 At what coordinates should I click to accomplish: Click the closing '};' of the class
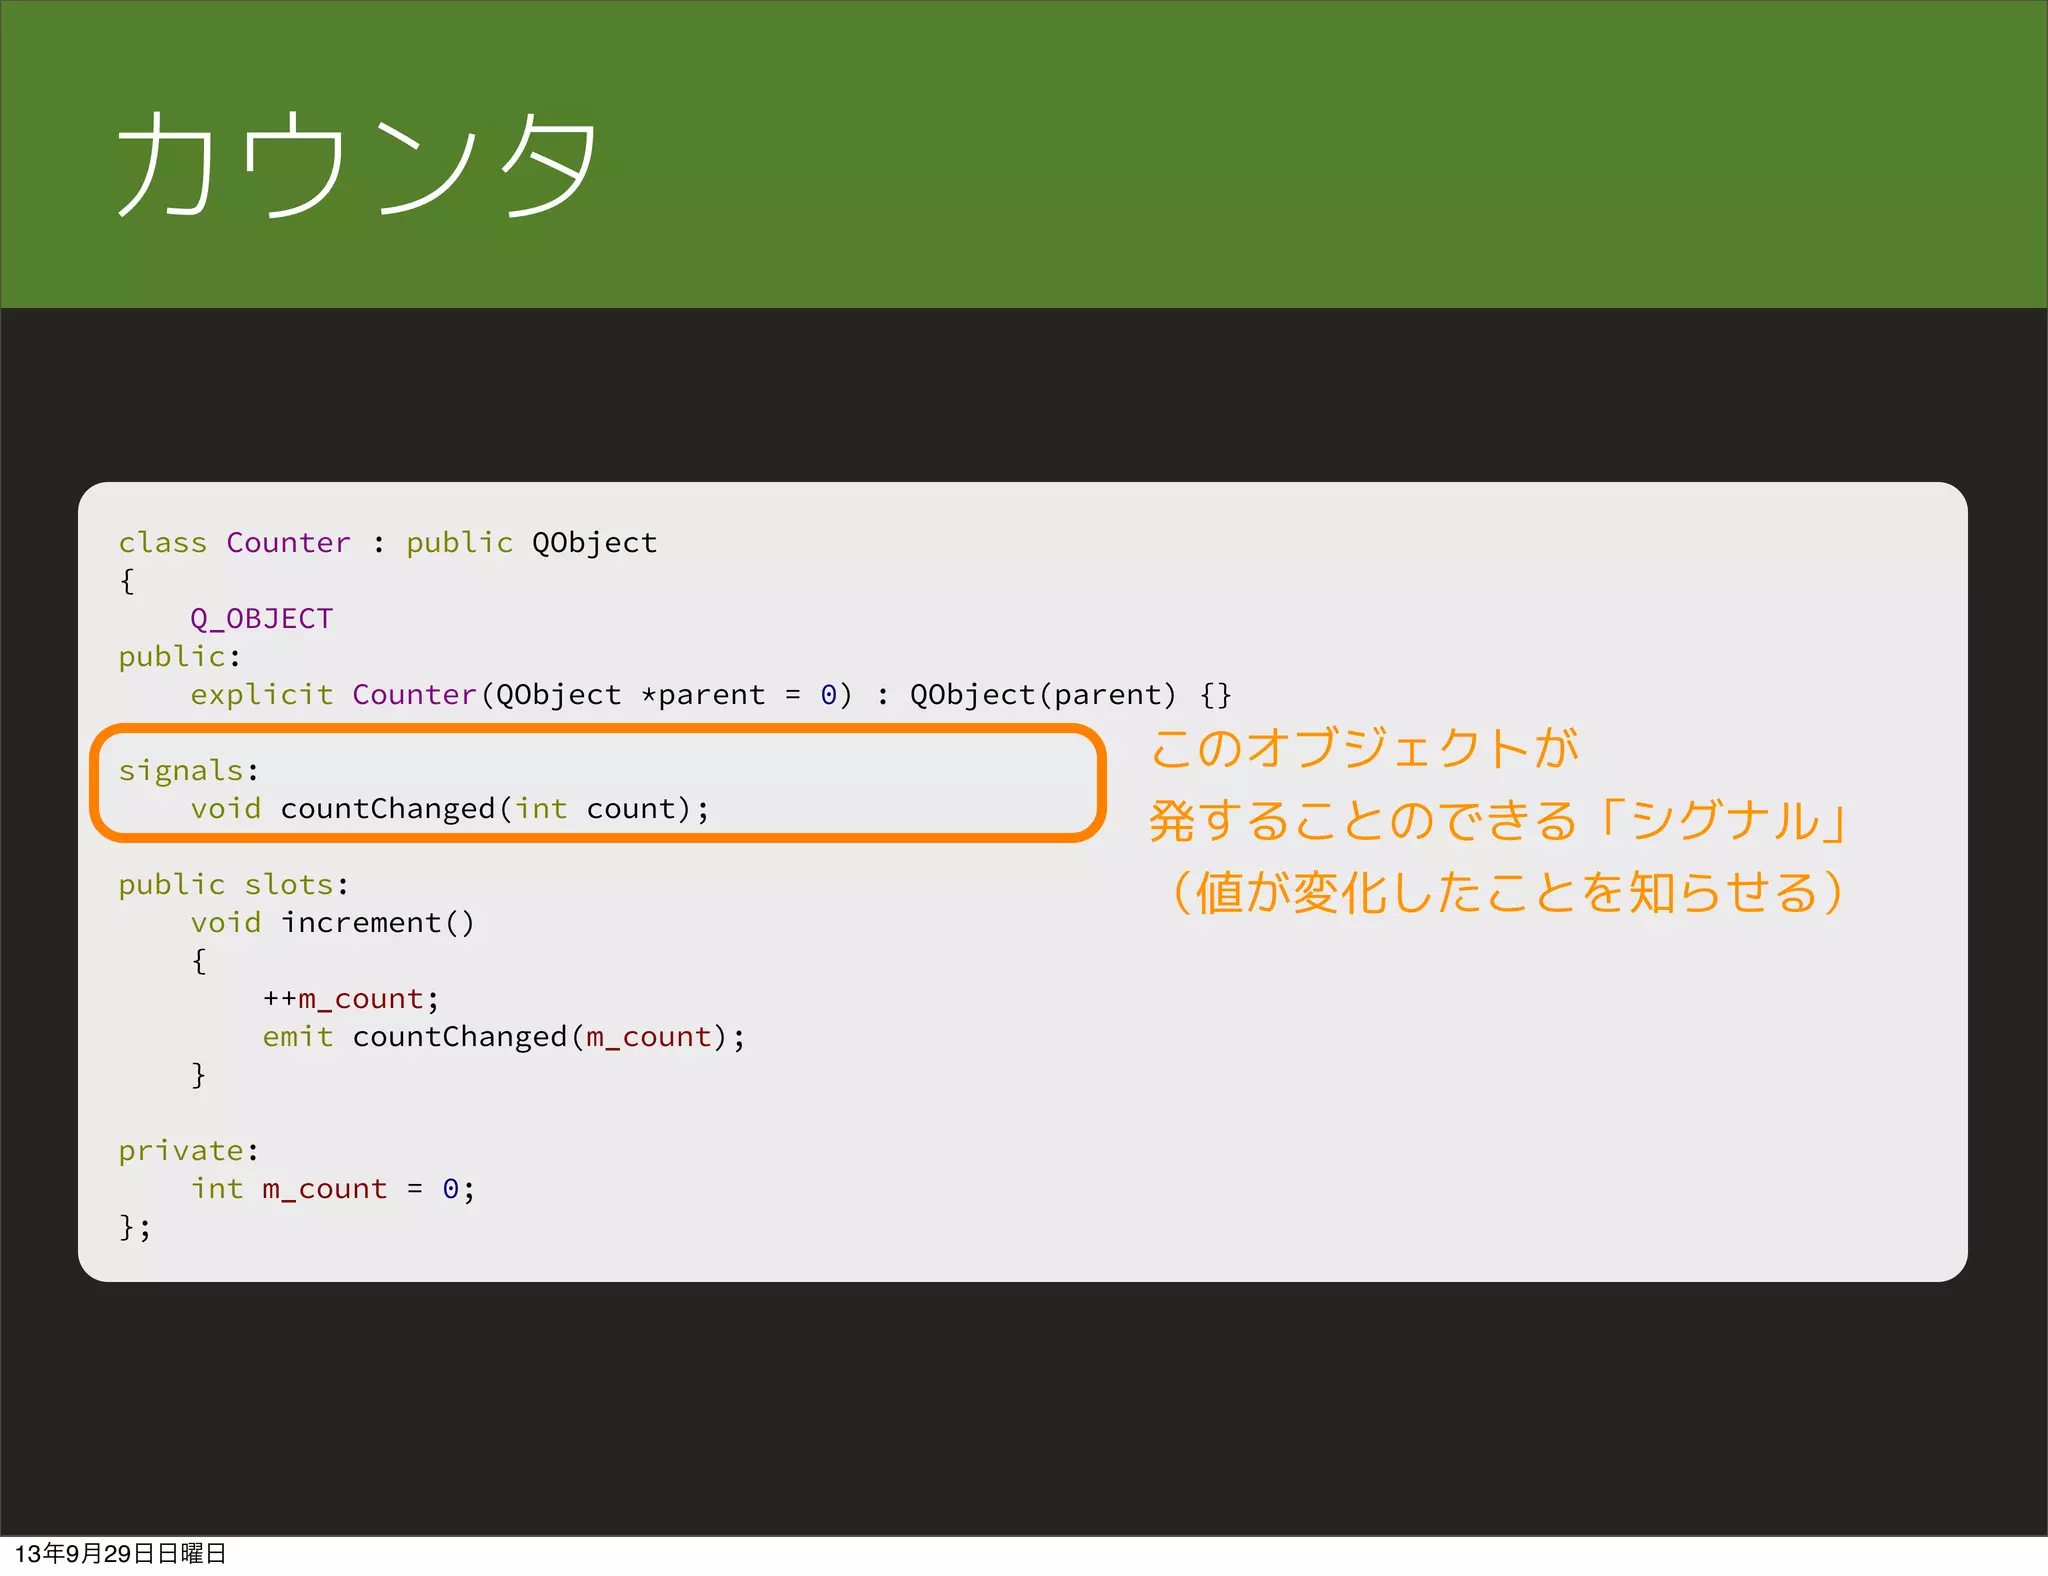tap(135, 1227)
